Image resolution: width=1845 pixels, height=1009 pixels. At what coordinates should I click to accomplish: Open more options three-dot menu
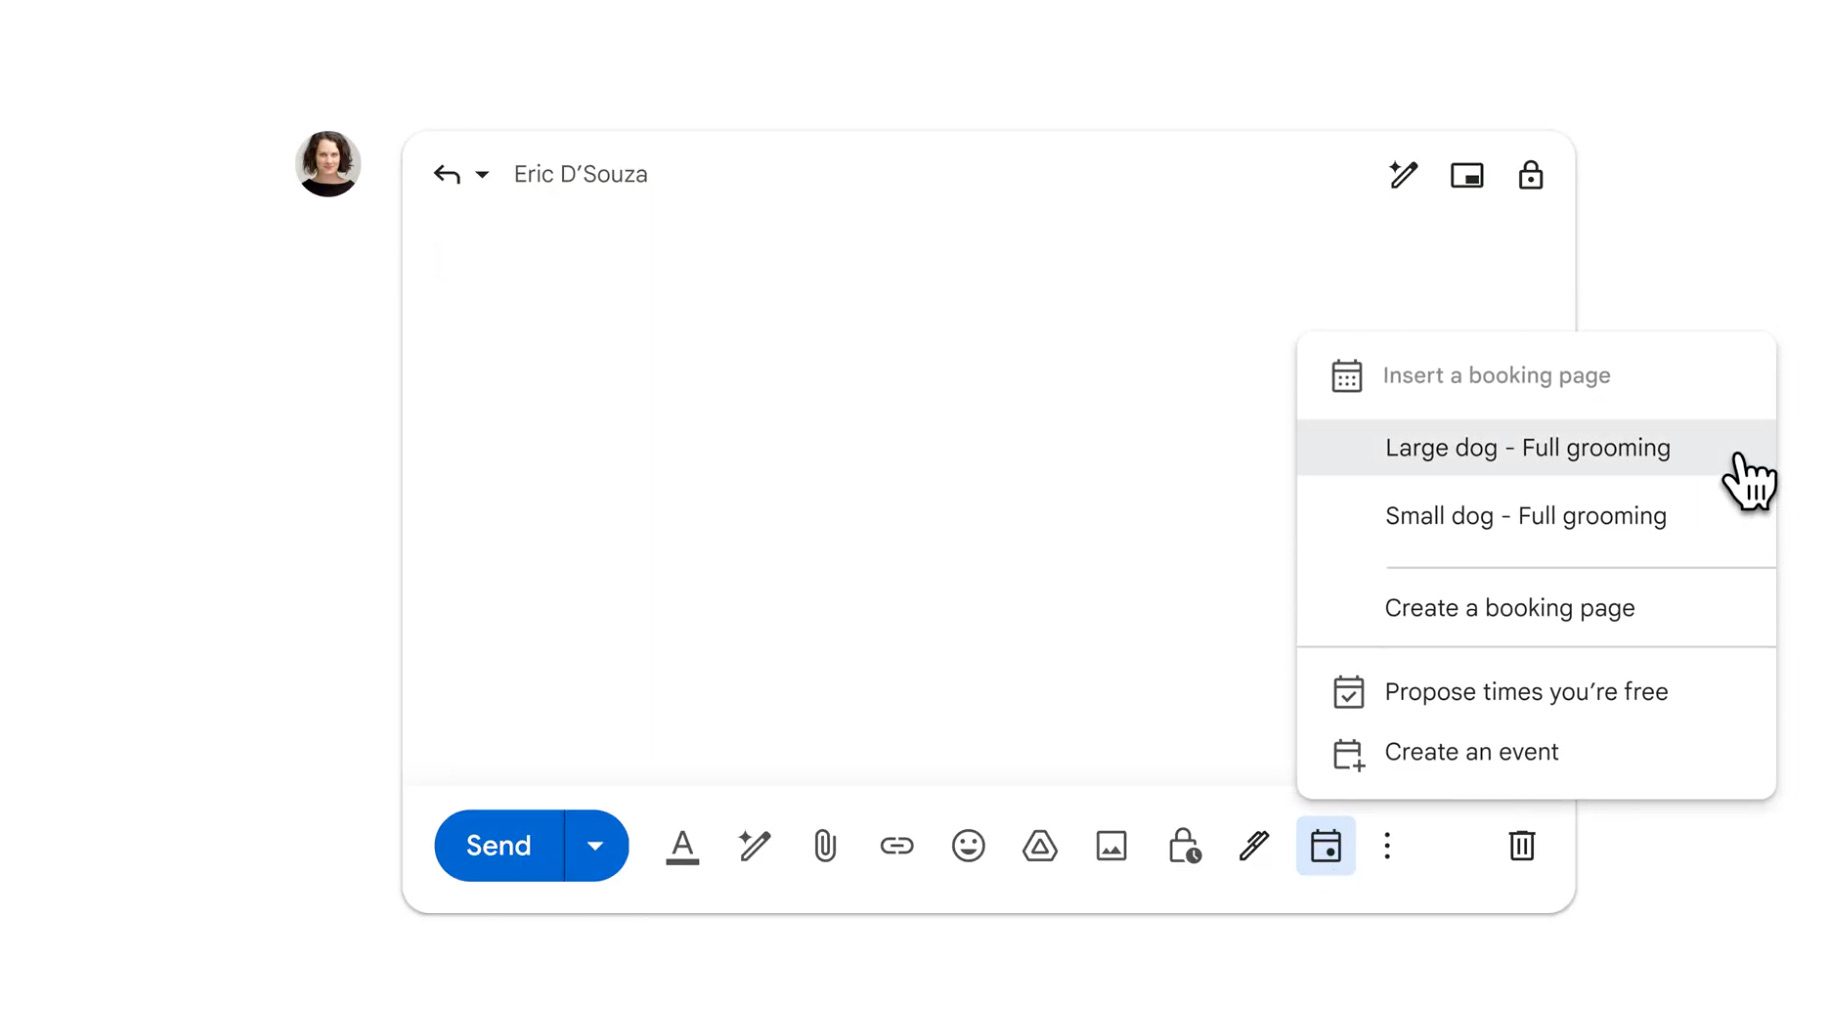pos(1387,846)
